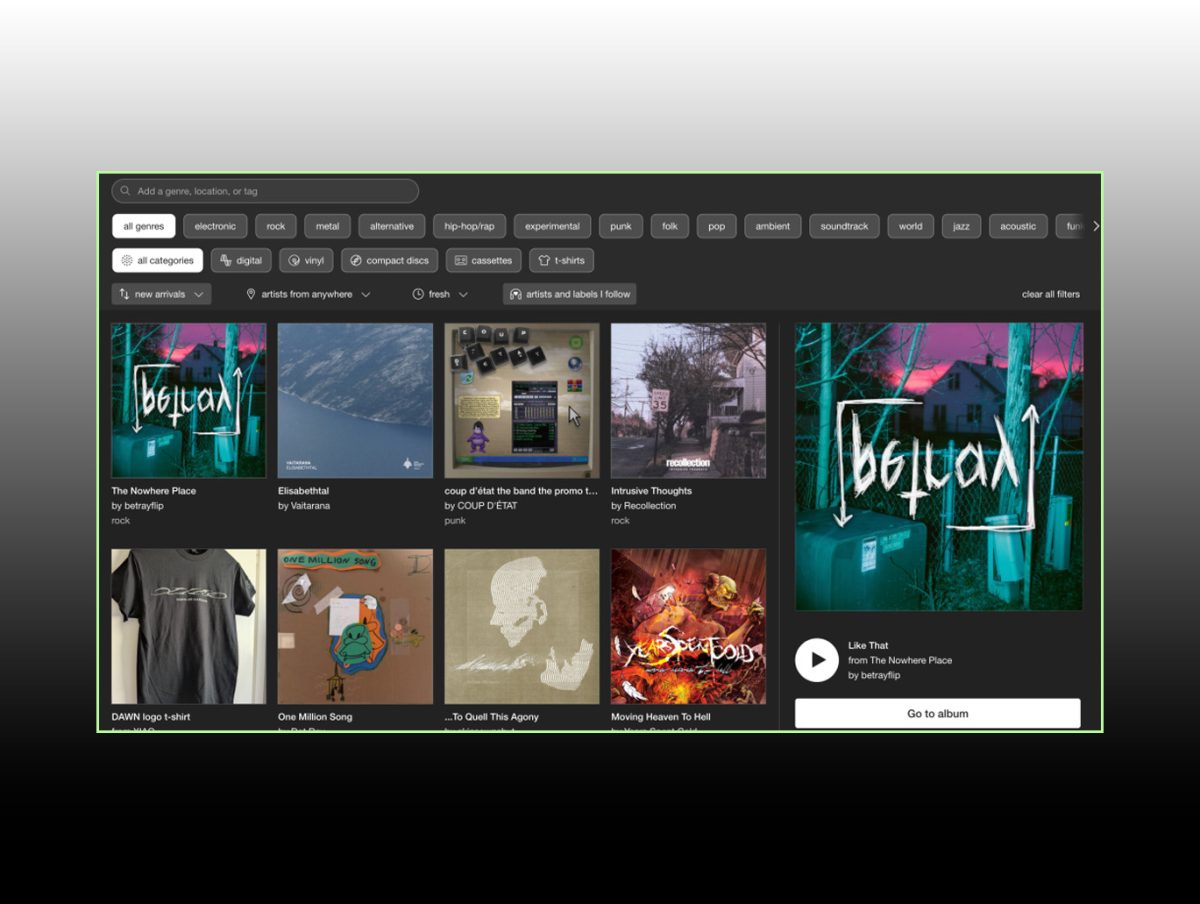Viewport: 1200px width, 904px height.
Task: Open Moving Heaven To Hell cover
Action: (x=688, y=626)
